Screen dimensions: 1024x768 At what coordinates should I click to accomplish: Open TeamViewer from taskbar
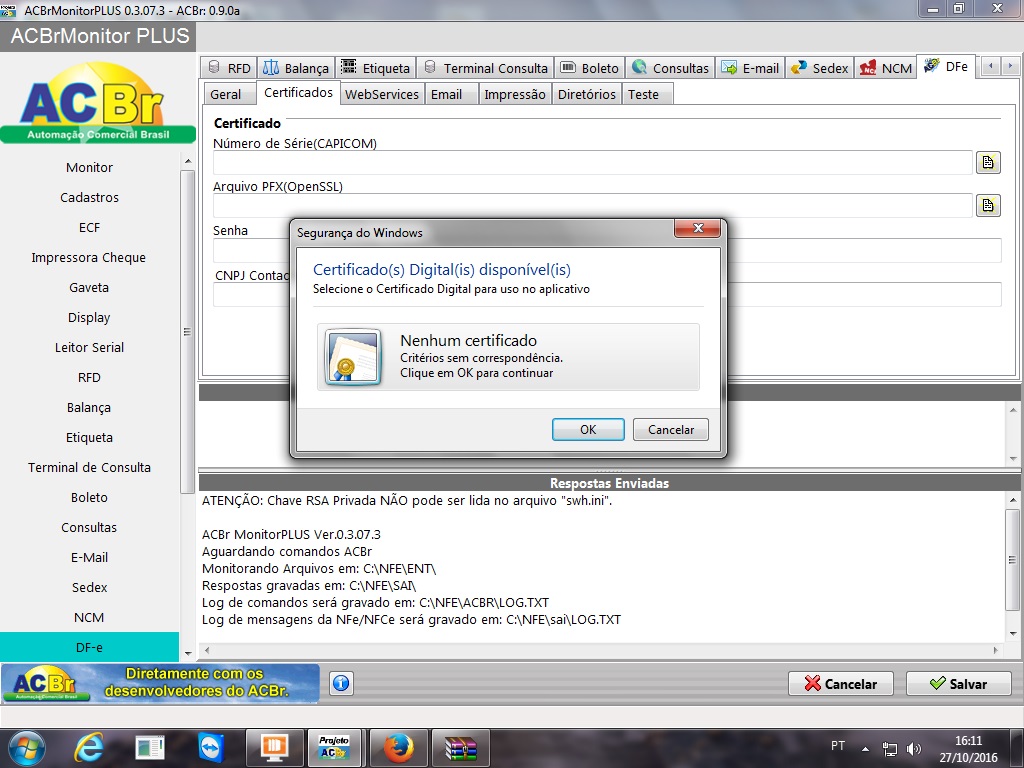pyautogui.click(x=212, y=748)
